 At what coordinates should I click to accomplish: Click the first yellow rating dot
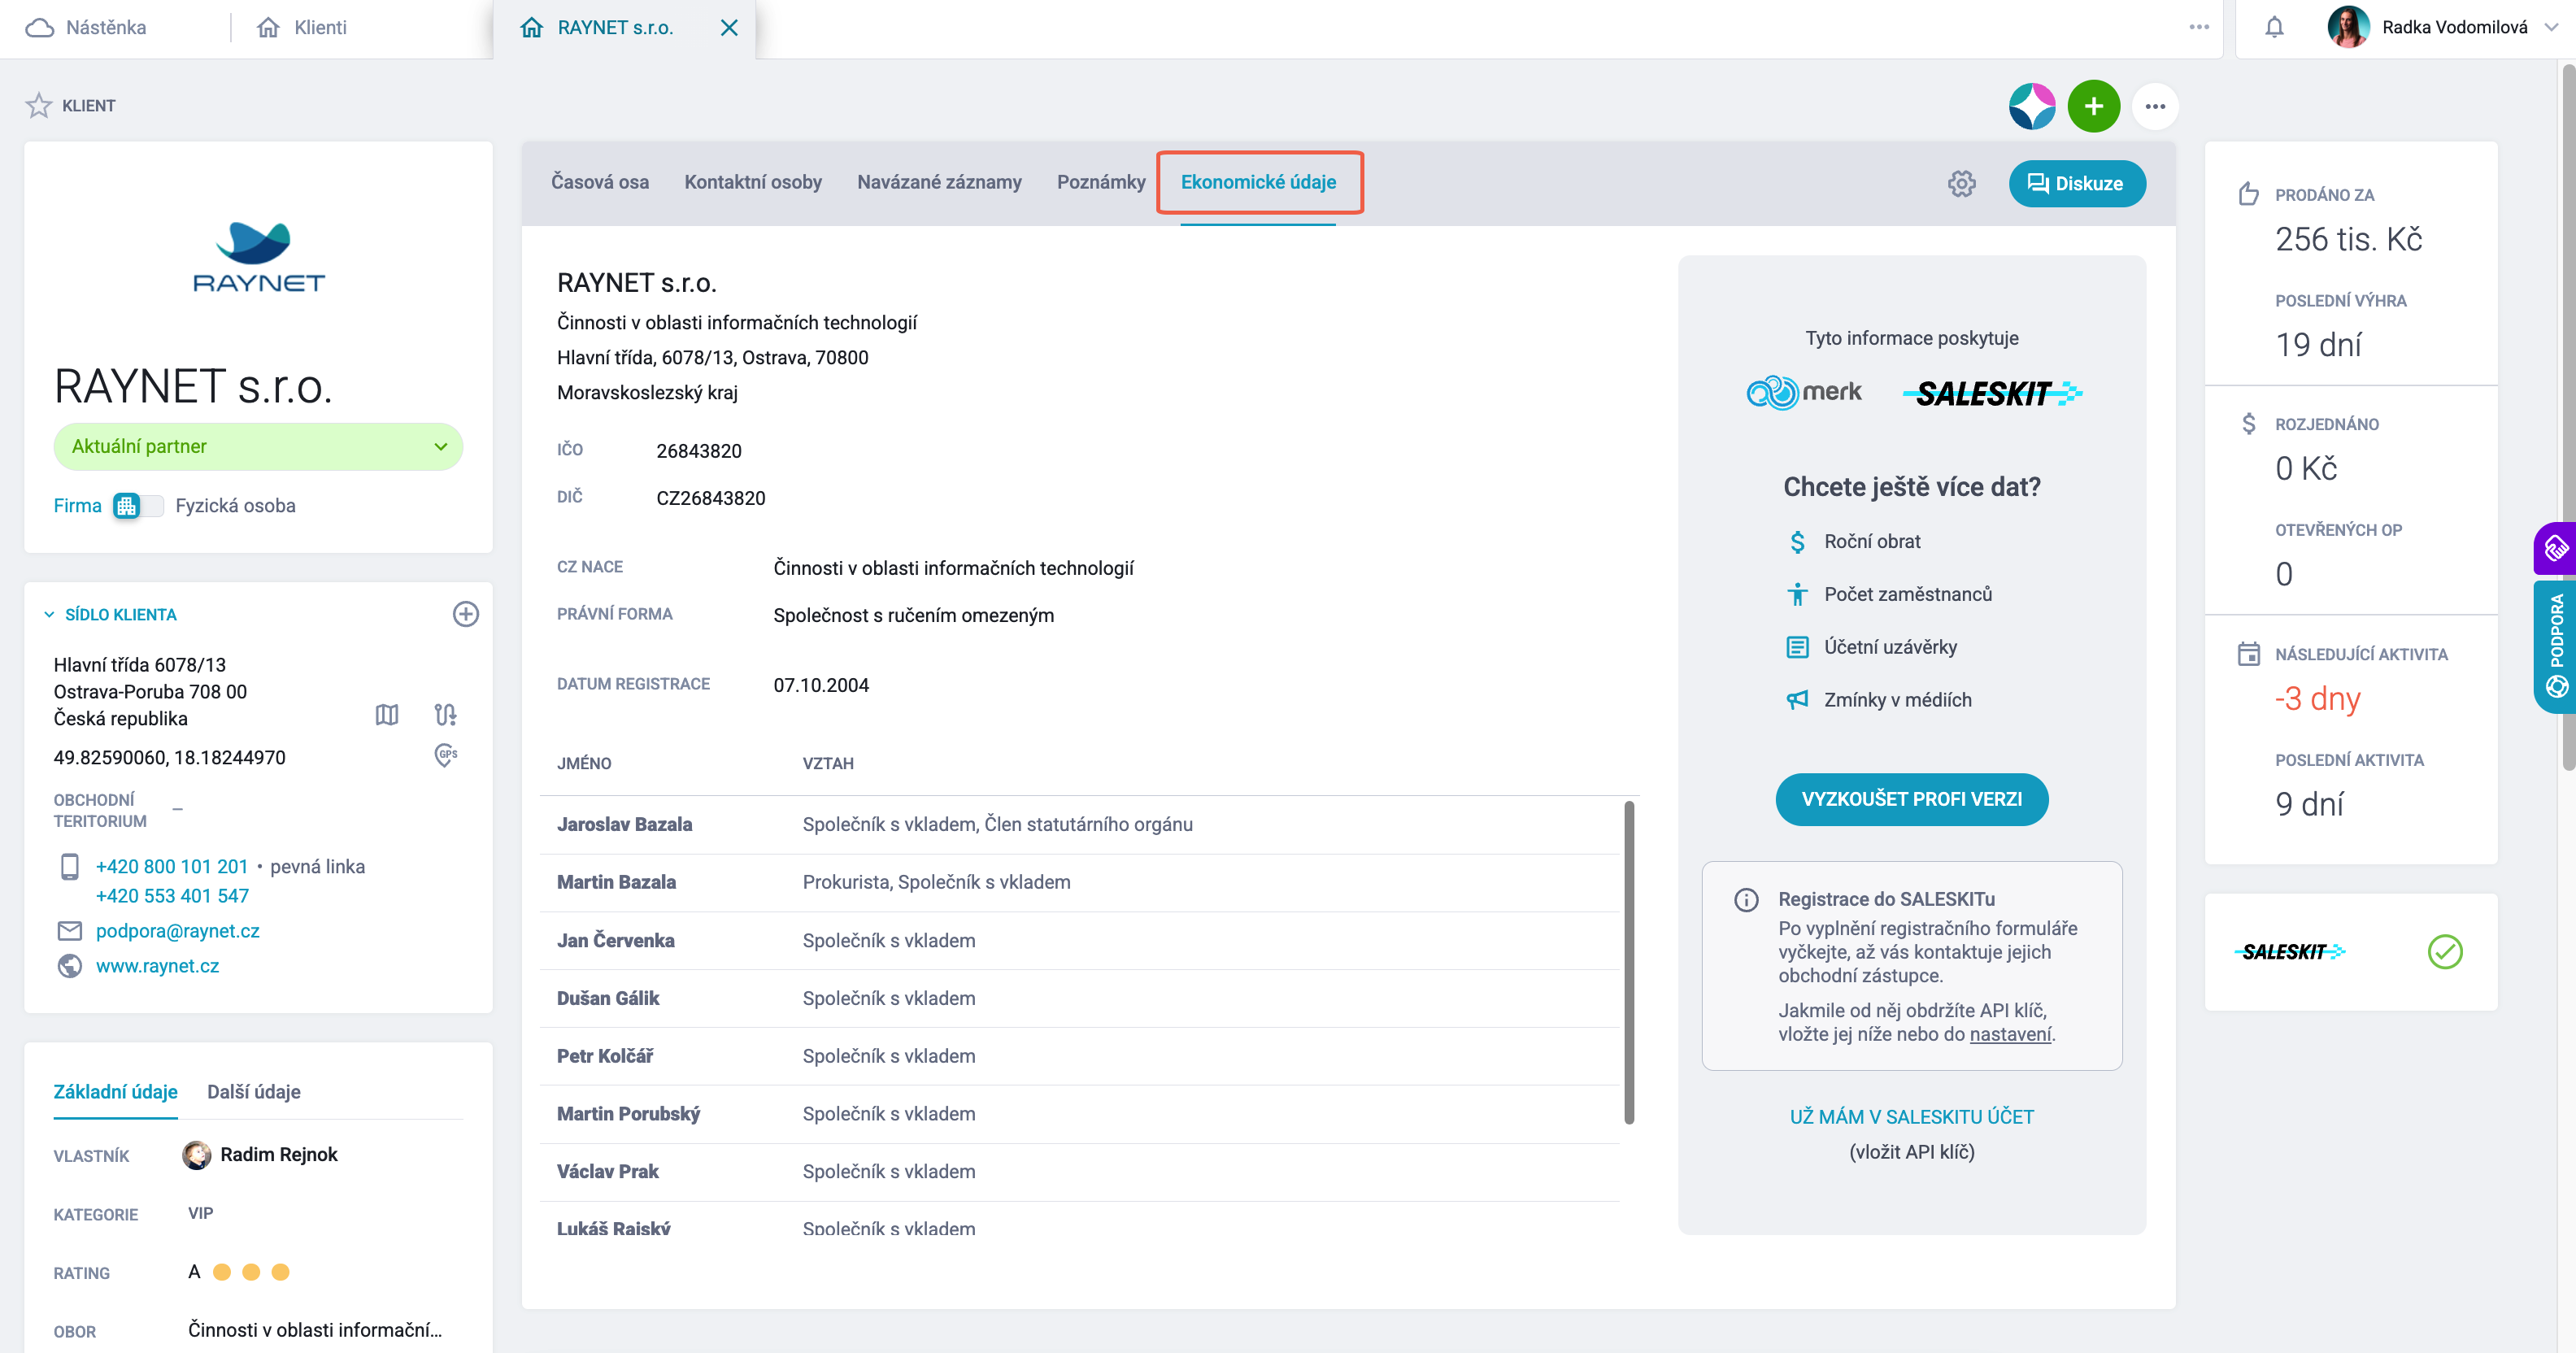point(222,1272)
